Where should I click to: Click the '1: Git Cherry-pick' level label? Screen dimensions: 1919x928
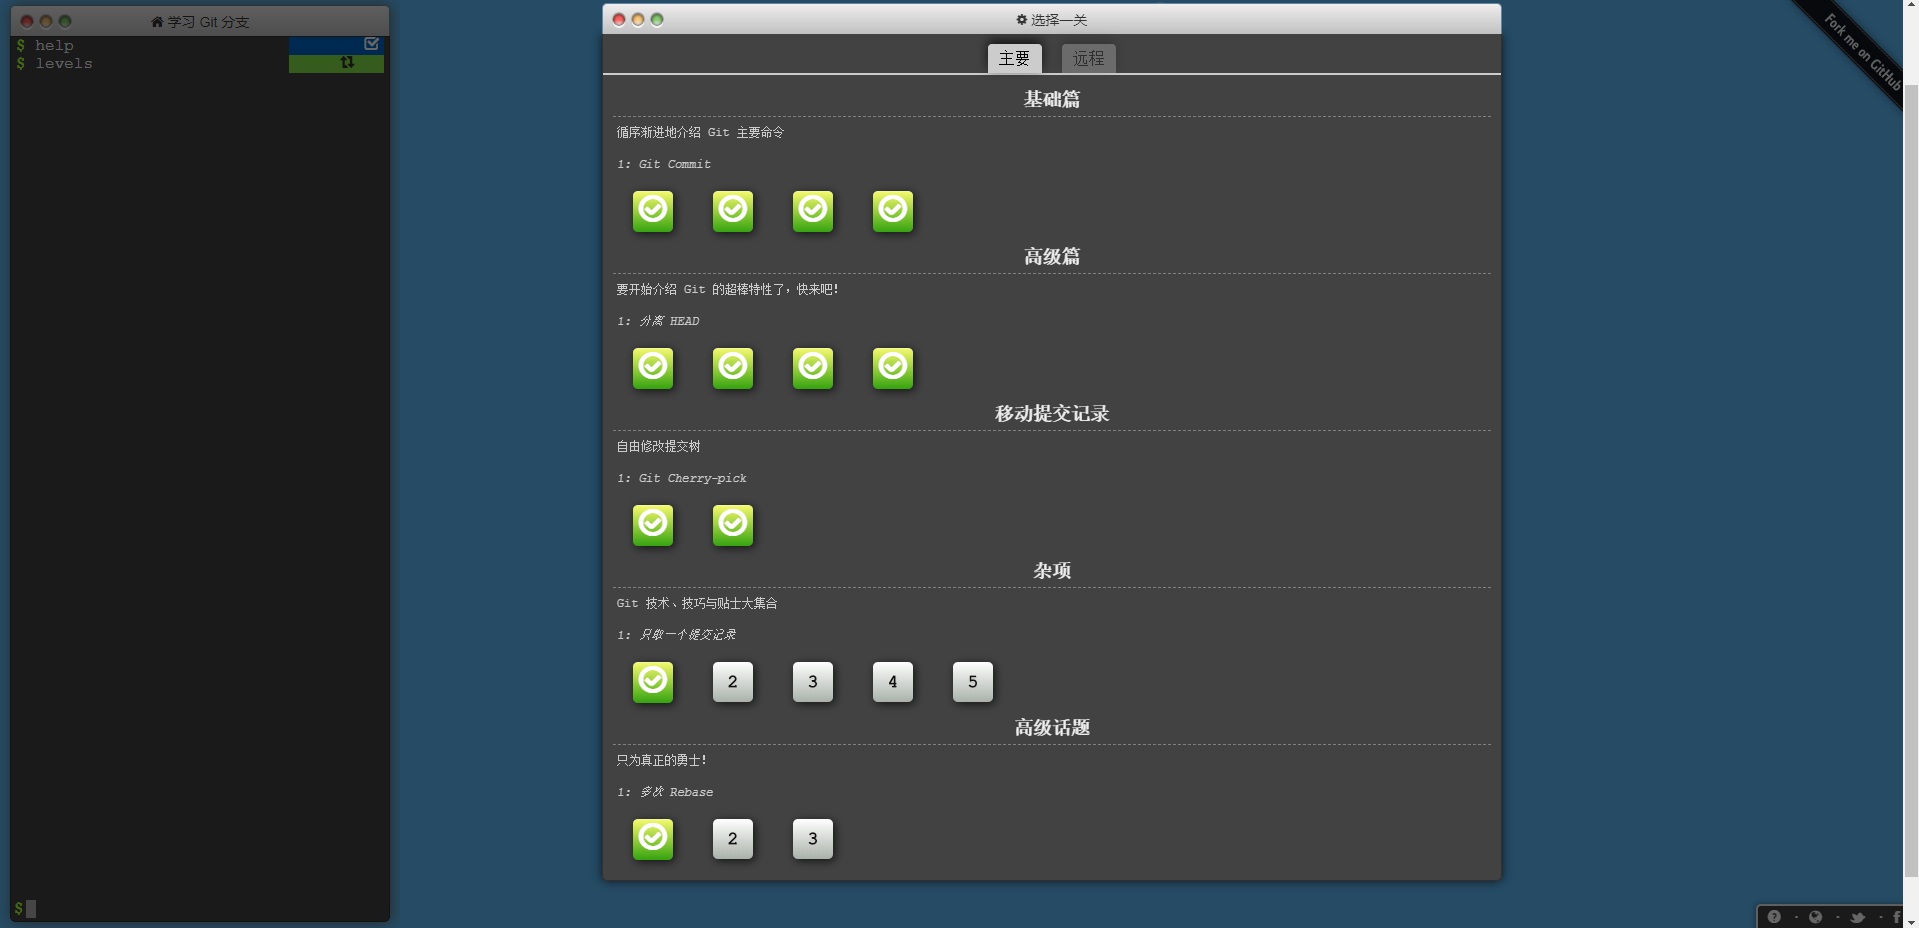[681, 478]
